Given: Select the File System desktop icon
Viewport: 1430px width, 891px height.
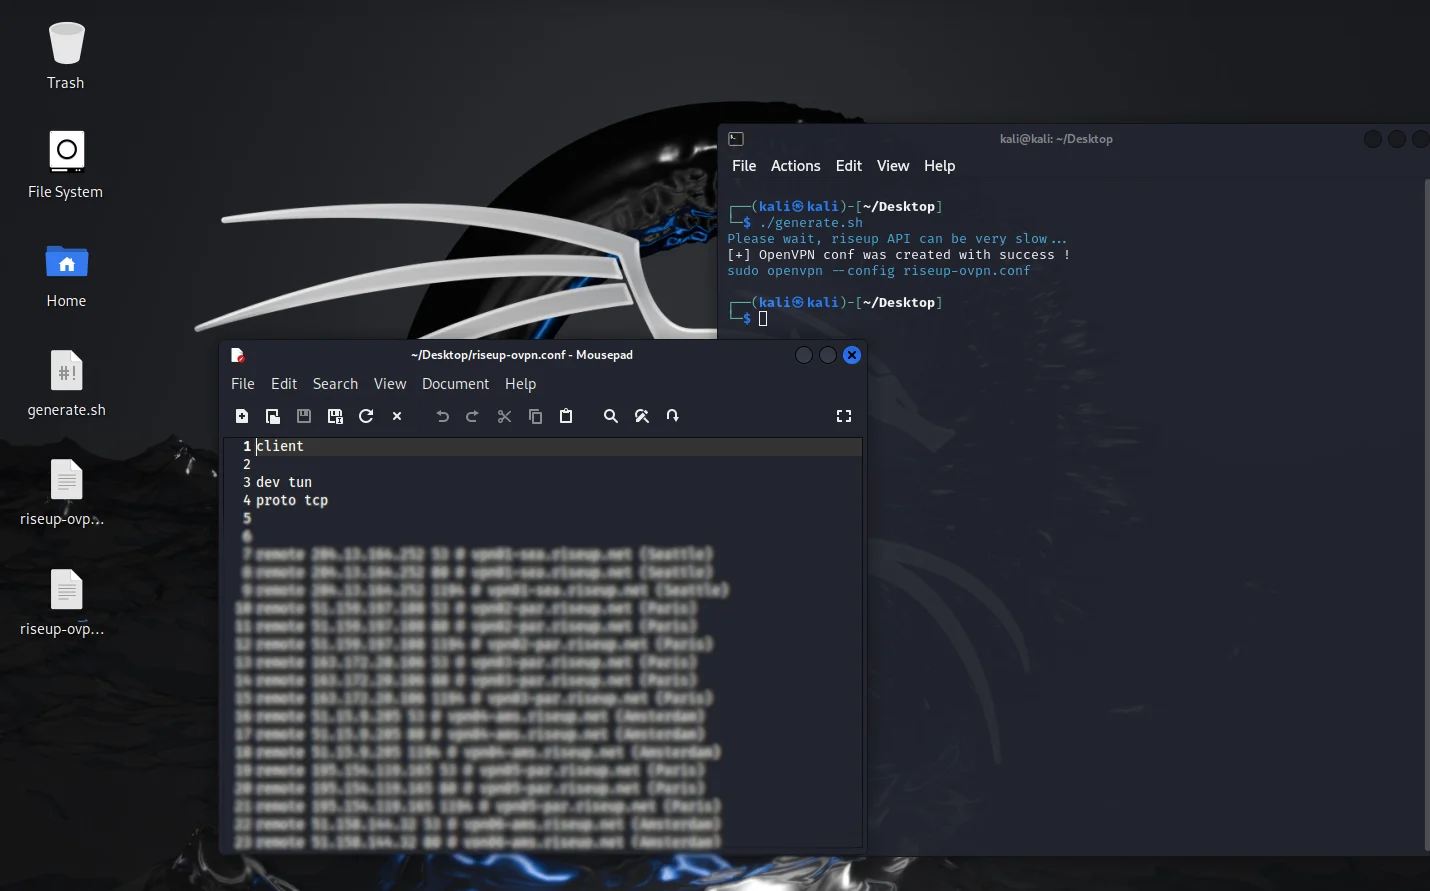Looking at the screenshot, I should pyautogui.click(x=66, y=165).
